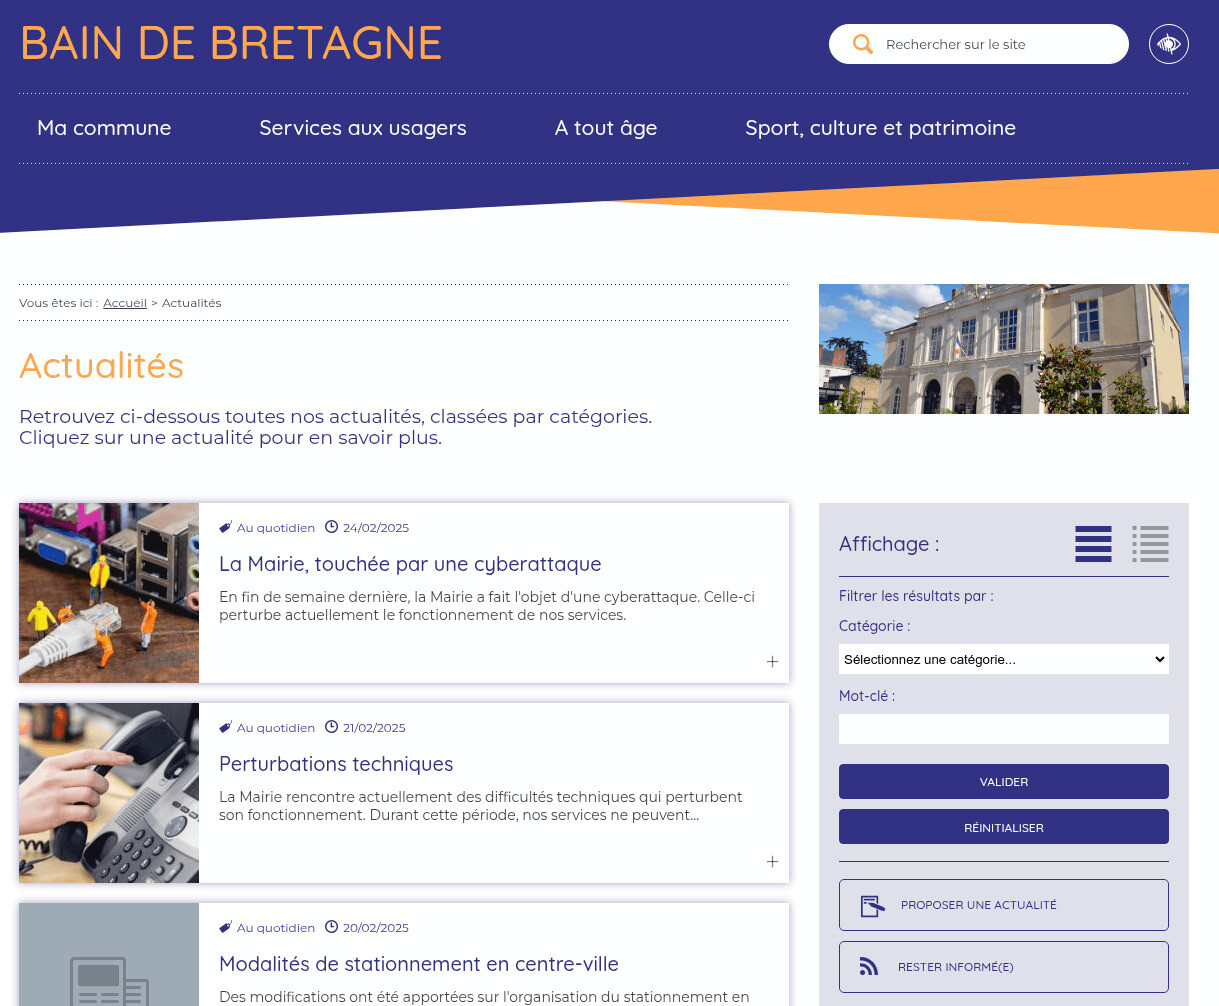Click the cyberattack network cable thumbnail
This screenshot has height=1006, width=1219.
109,593
